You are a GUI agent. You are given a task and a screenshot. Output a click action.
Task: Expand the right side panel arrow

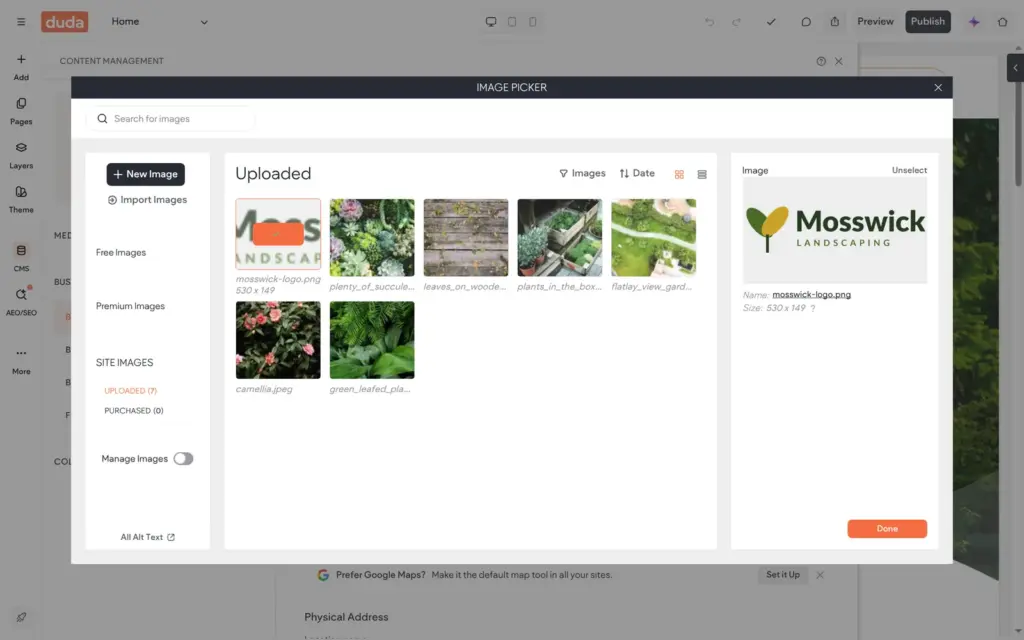(1015, 68)
